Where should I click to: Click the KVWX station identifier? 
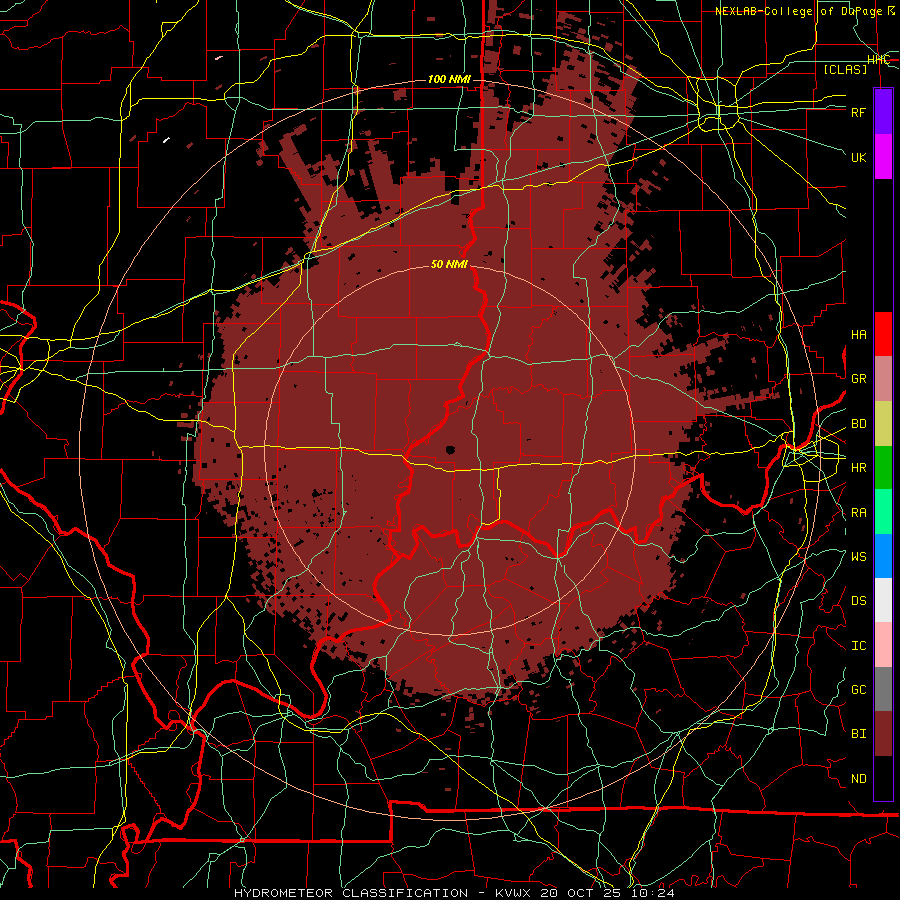[x=515, y=893]
